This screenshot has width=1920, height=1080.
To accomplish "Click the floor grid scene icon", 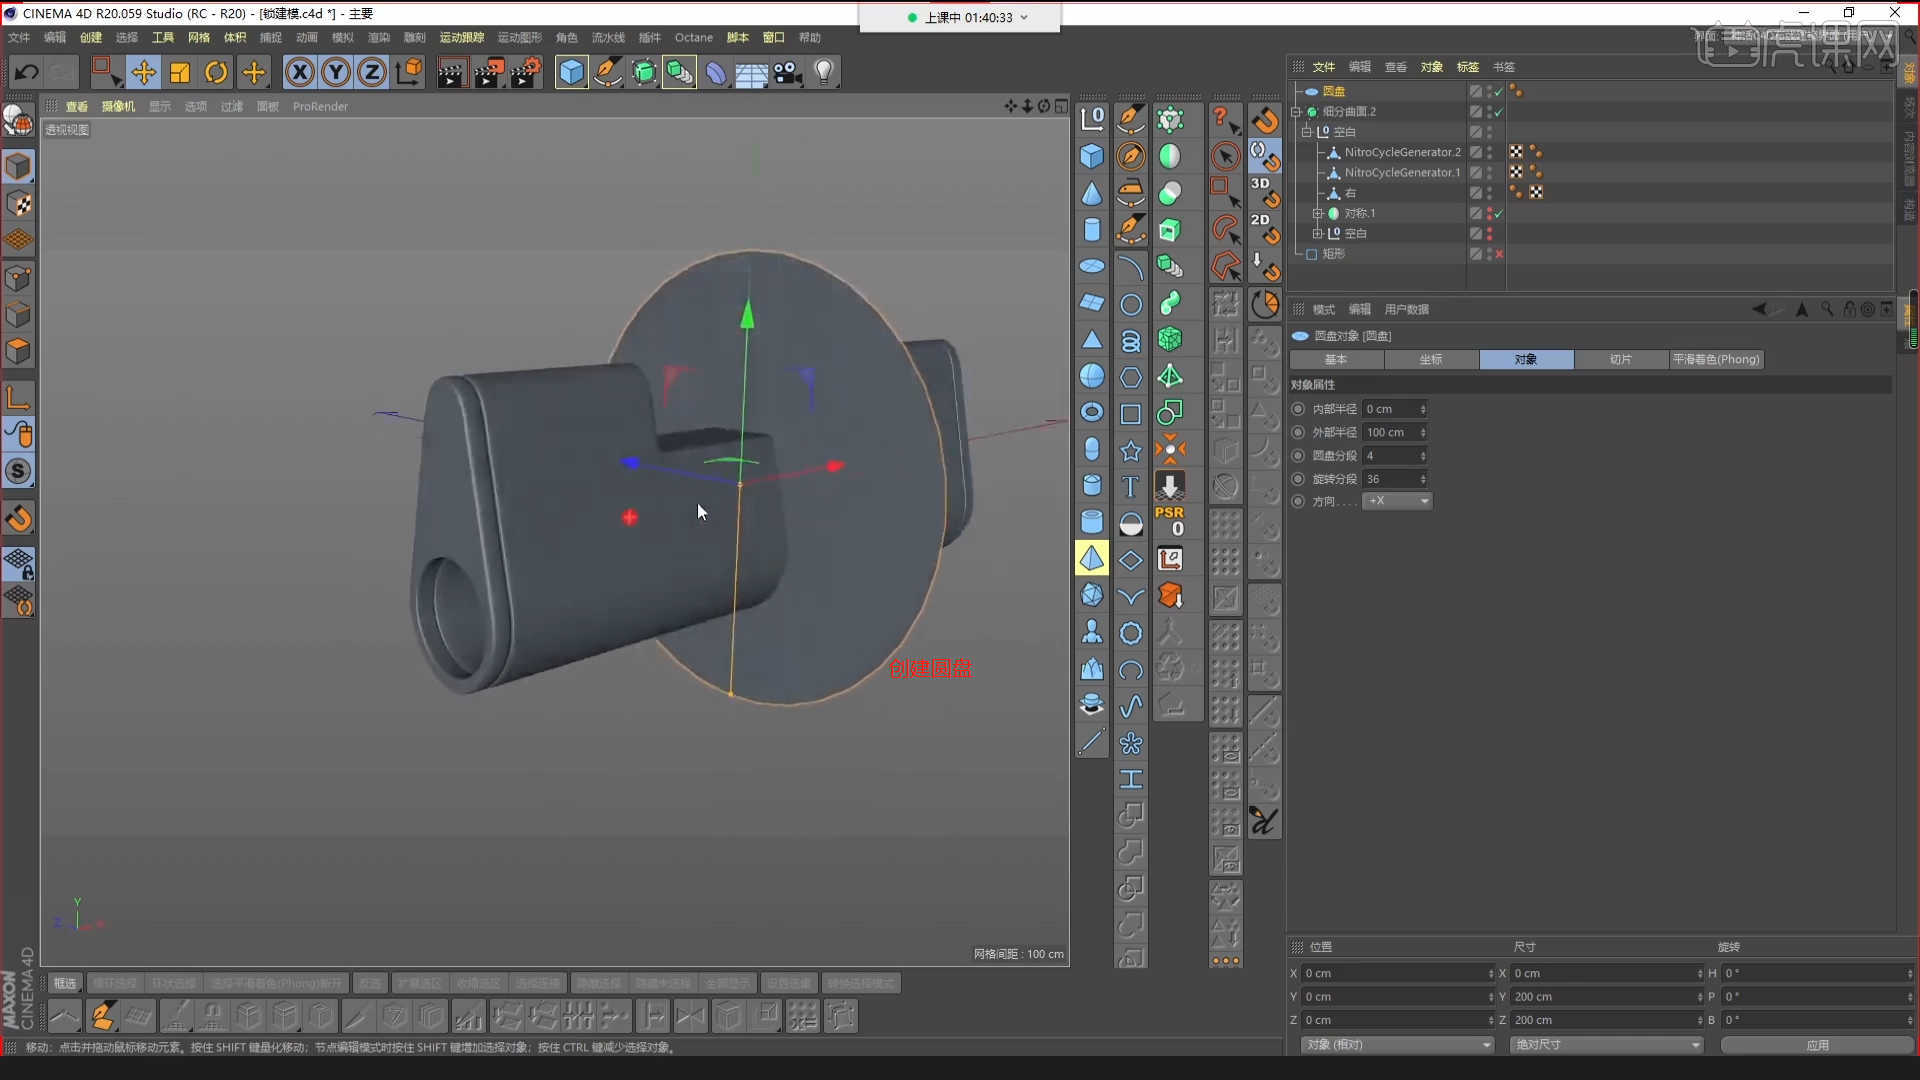I will tap(751, 72).
